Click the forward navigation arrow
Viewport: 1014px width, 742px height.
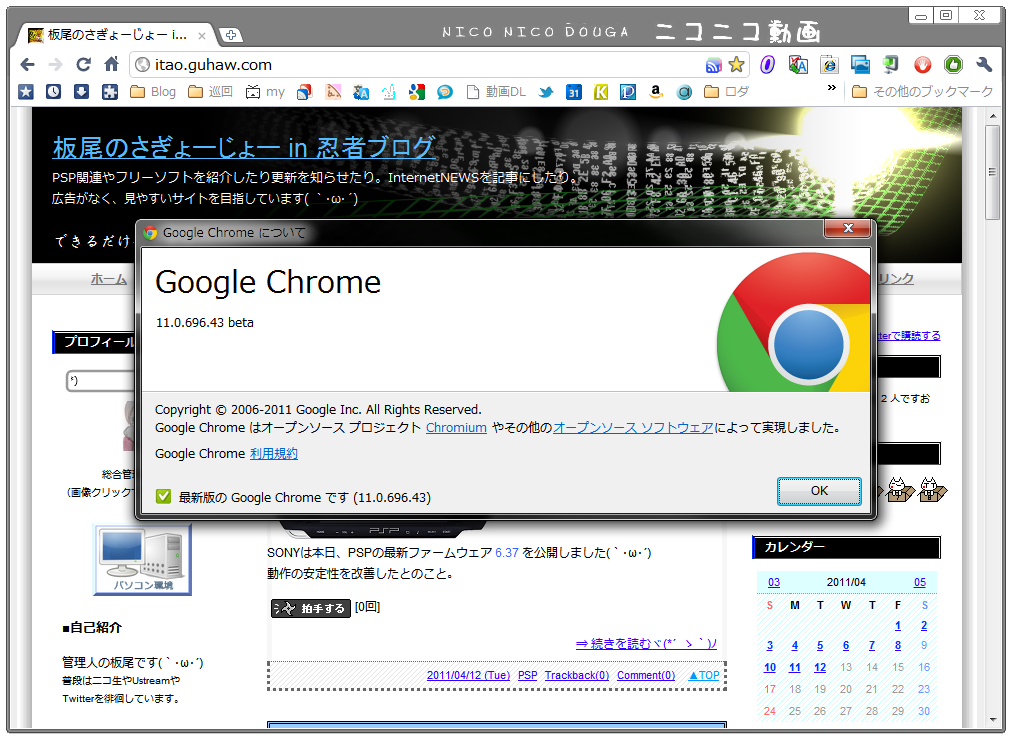56,65
